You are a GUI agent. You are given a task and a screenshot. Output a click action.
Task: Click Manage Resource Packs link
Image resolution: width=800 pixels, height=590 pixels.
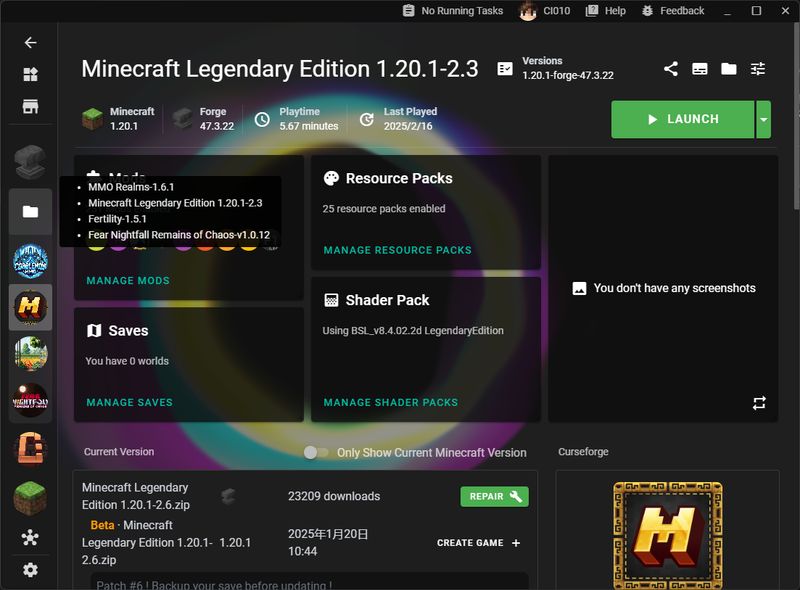(x=397, y=250)
